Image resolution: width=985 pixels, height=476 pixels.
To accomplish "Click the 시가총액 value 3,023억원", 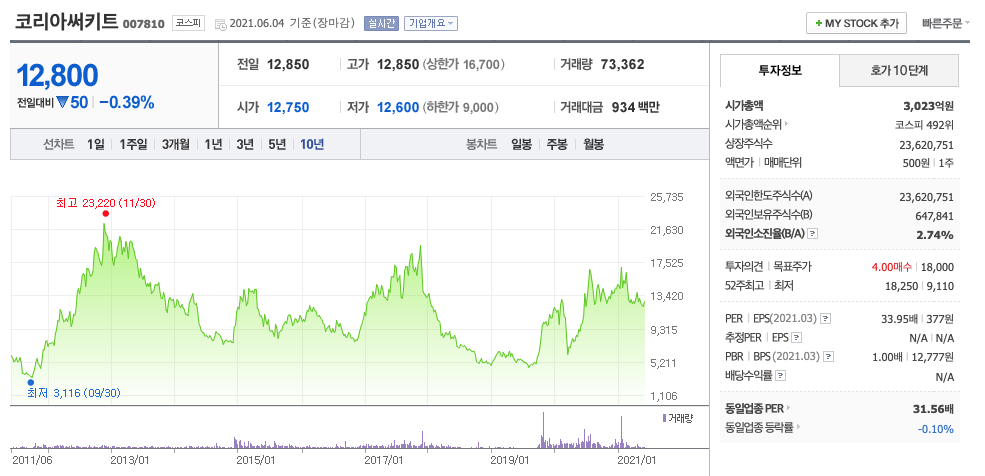I will (x=928, y=105).
